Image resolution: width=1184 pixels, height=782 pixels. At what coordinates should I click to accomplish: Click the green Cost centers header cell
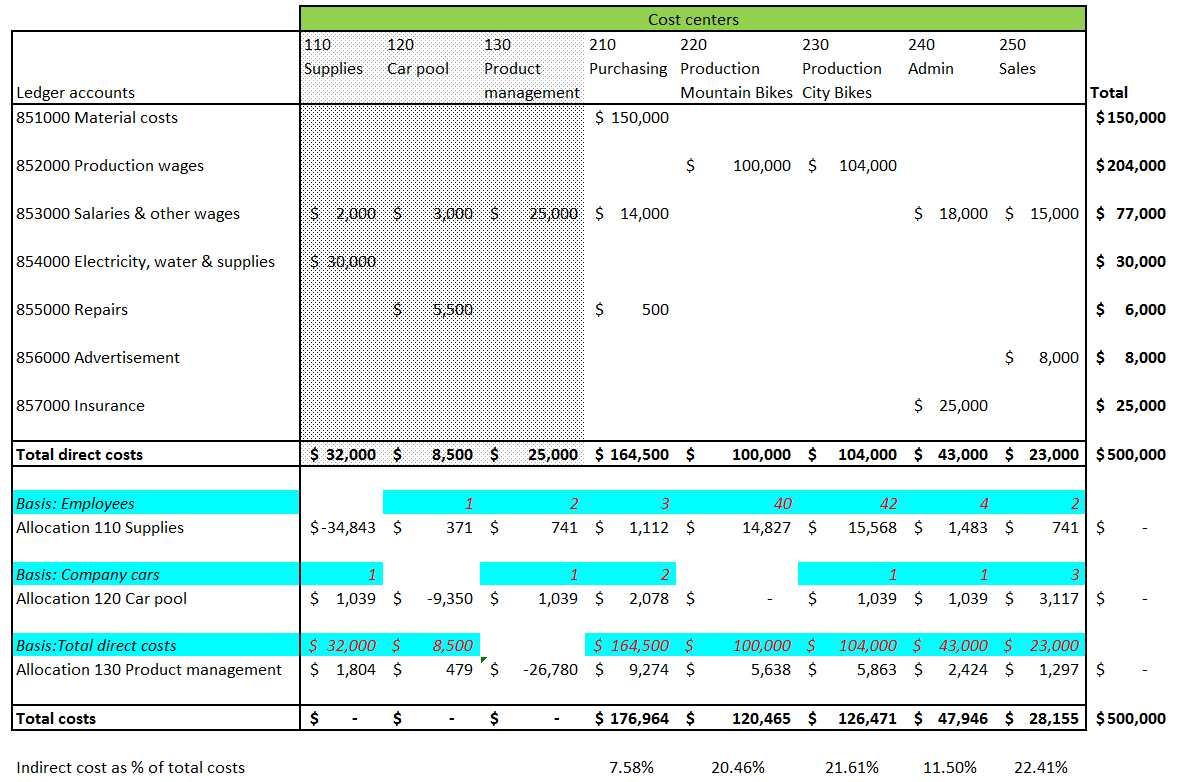point(692,19)
